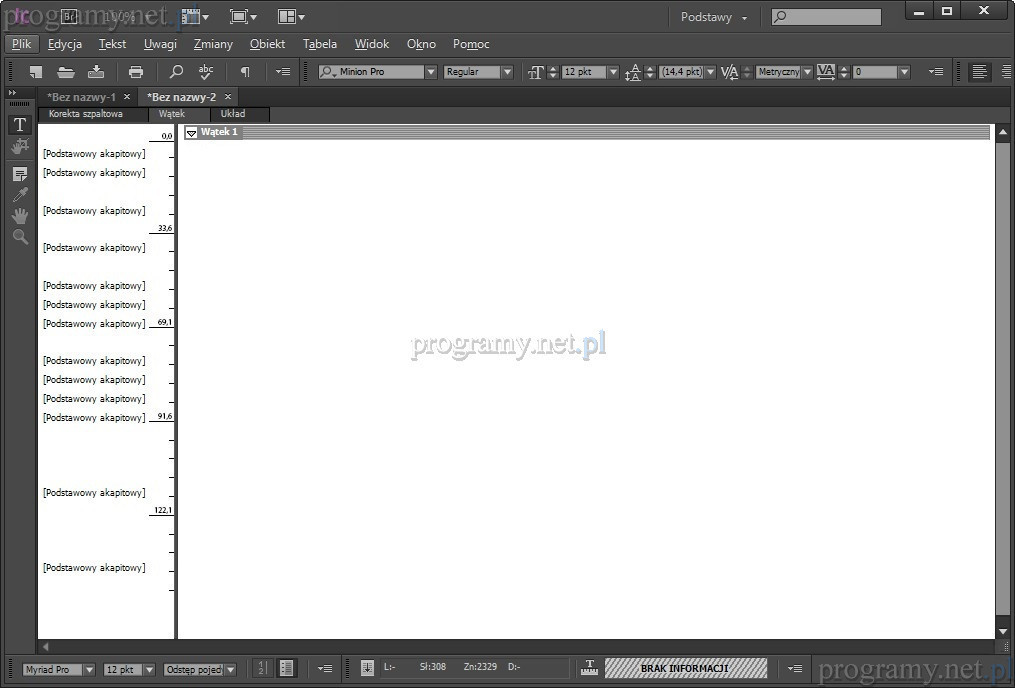Click the Save document icon
The image size is (1015, 688).
(x=96, y=72)
